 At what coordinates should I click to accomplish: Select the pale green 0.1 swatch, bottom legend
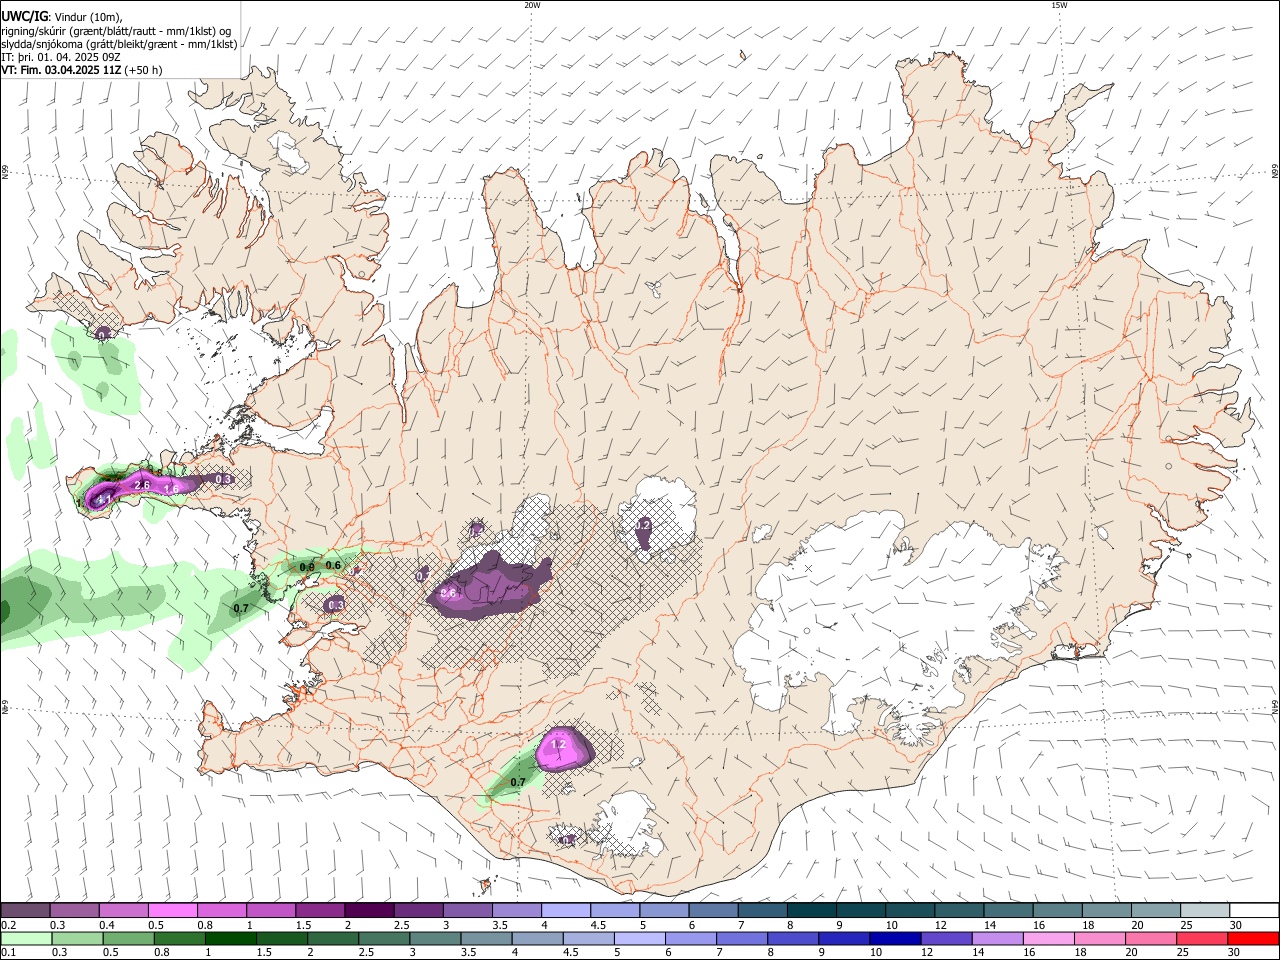pos(26,938)
